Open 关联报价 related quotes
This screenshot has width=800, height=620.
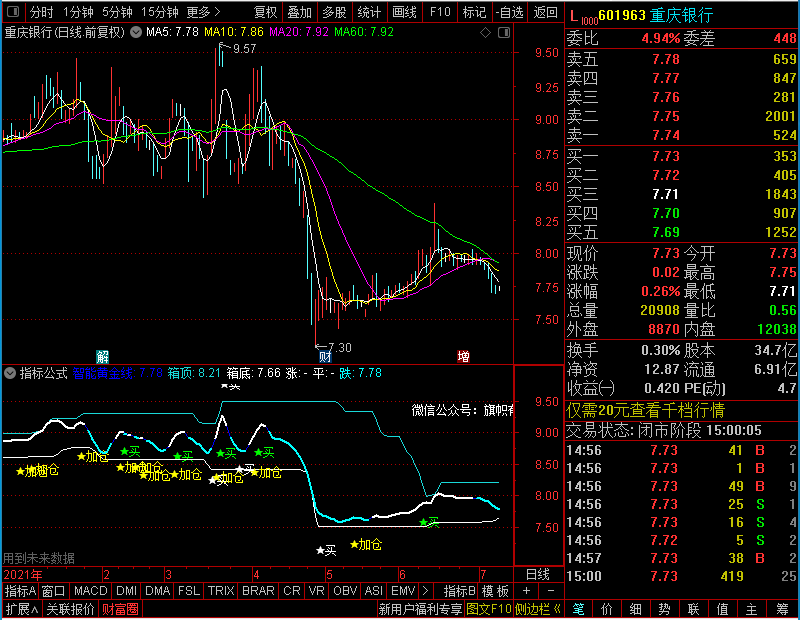tap(70, 609)
